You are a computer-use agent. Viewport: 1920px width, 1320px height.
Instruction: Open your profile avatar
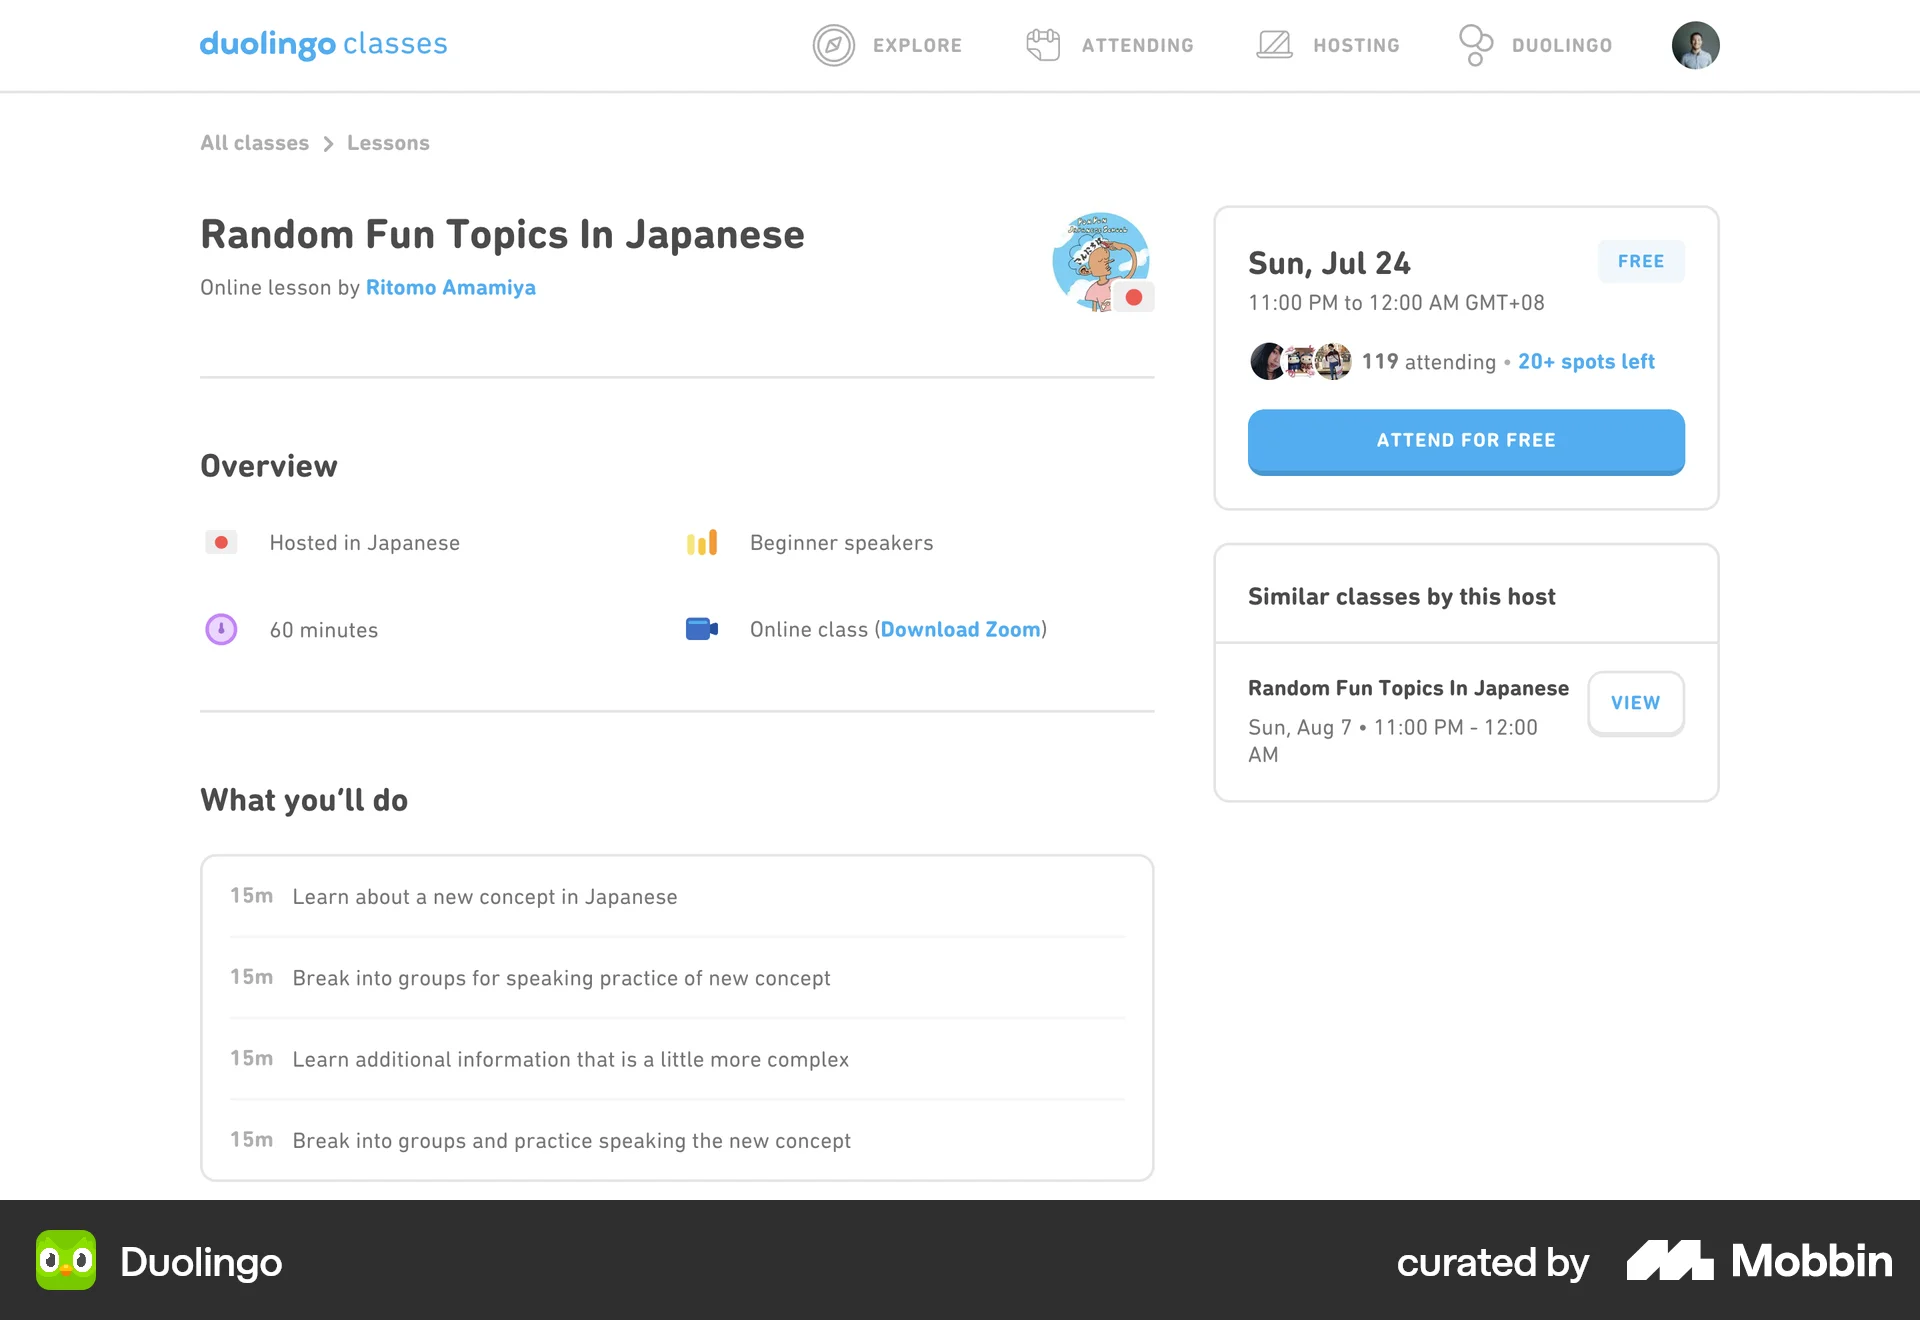tap(1695, 45)
